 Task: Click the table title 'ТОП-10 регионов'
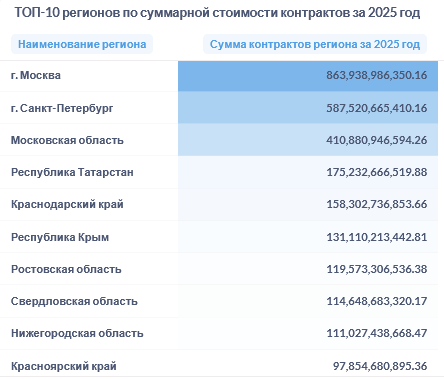tap(68, 13)
